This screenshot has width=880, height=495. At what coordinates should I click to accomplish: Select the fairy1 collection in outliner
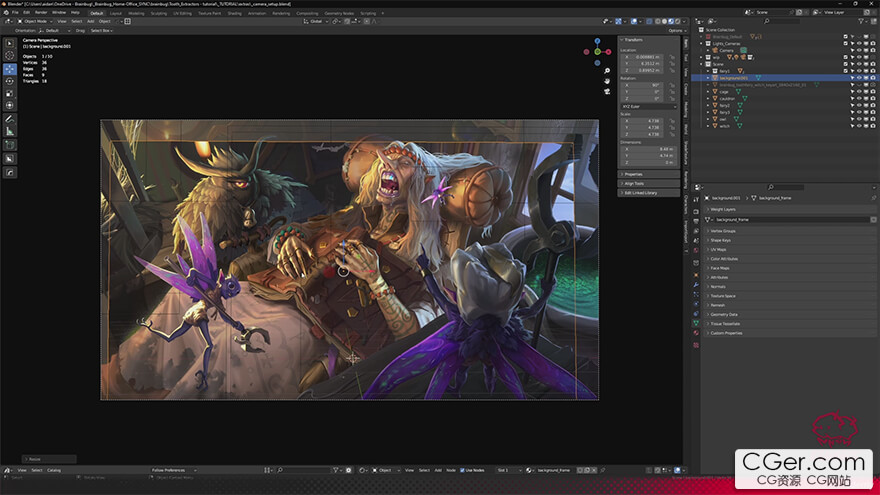tap(725, 71)
